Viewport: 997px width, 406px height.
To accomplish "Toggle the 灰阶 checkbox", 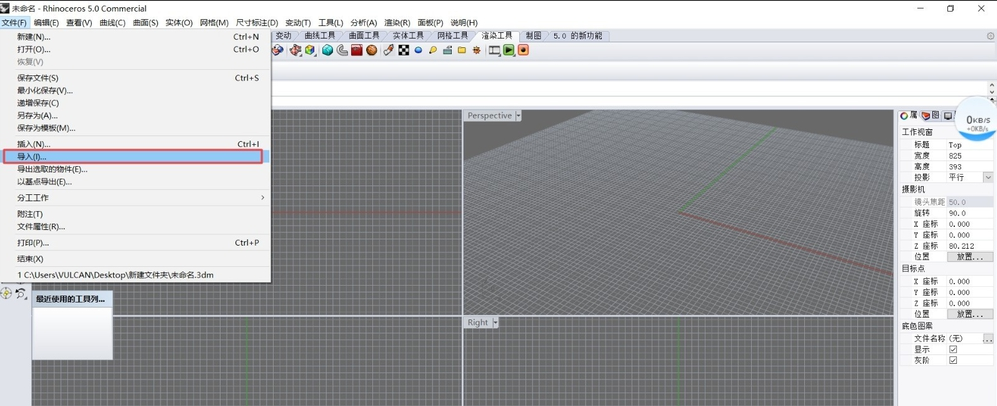I will (x=953, y=360).
